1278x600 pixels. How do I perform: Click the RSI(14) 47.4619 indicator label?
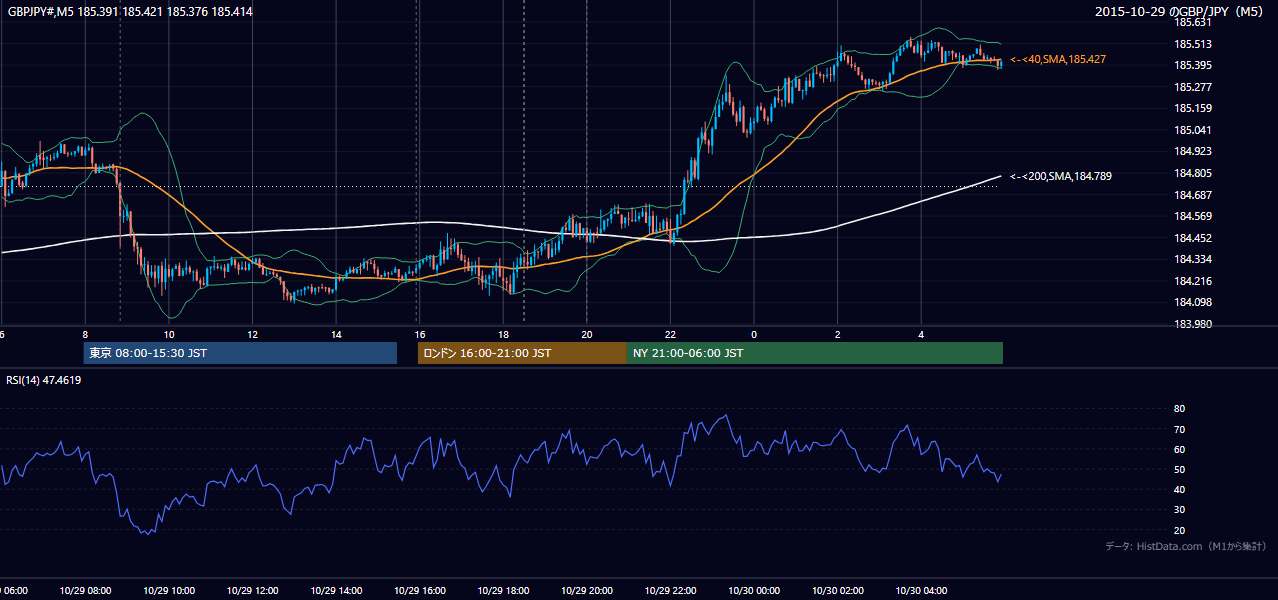coord(44,380)
